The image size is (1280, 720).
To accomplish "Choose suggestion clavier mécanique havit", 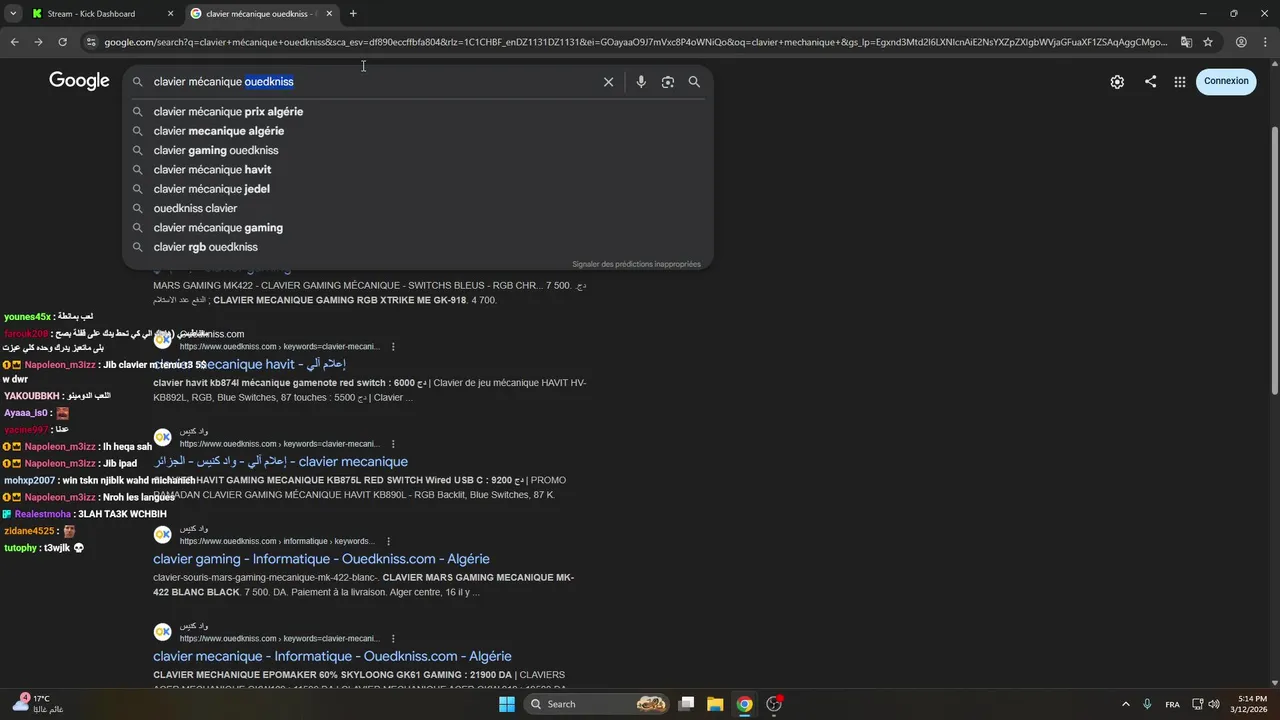I will [x=418, y=170].
